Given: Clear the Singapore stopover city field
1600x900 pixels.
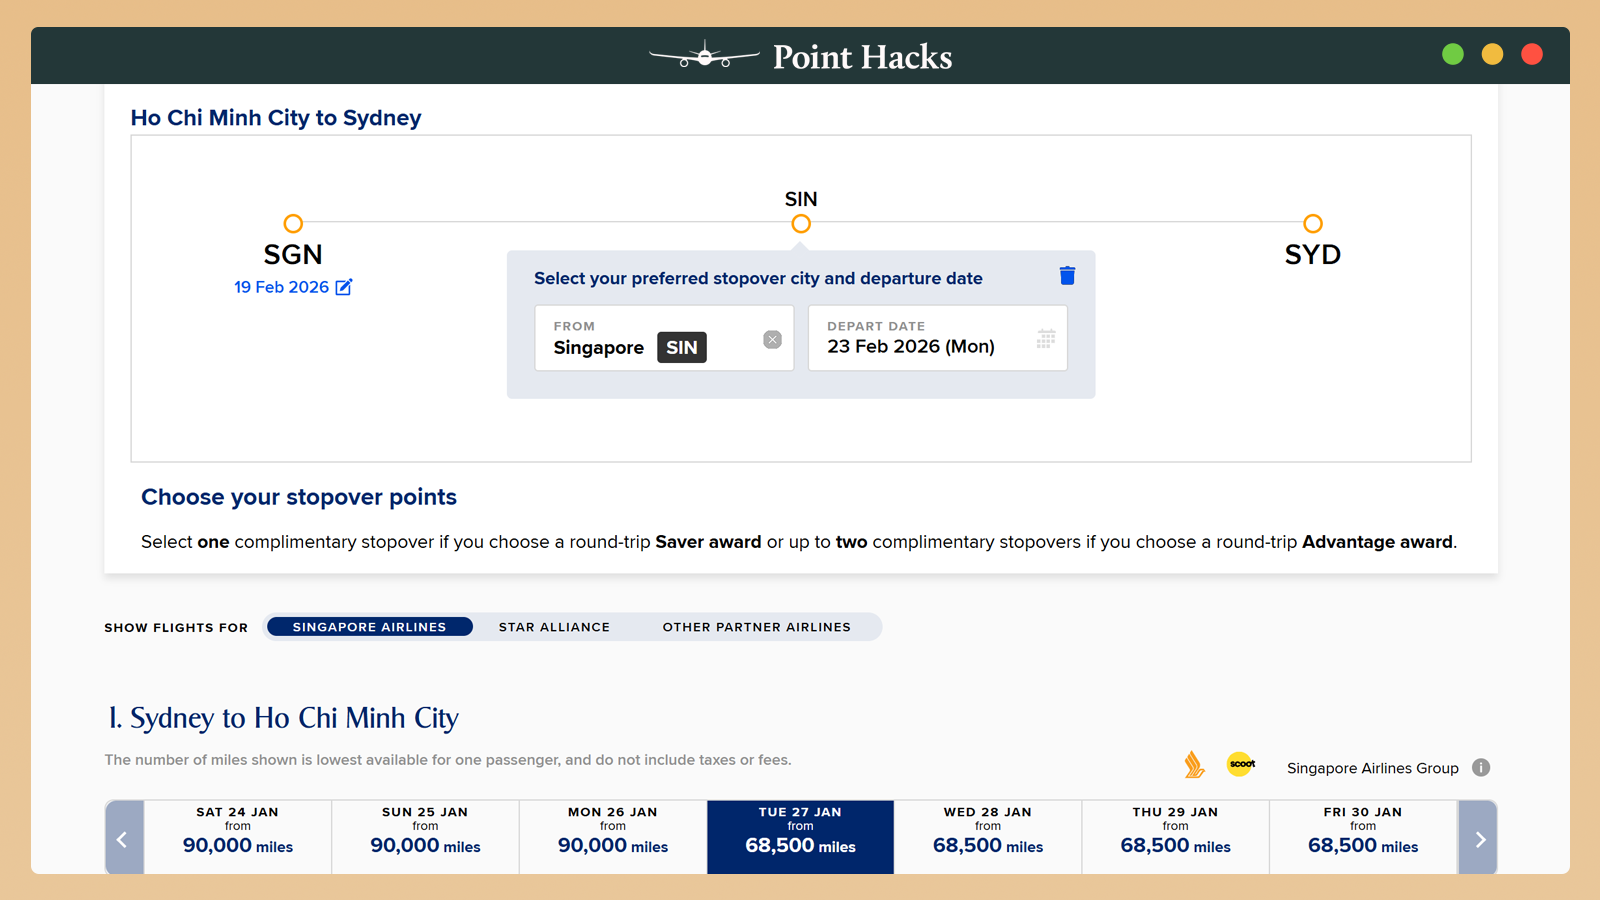Looking at the screenshot, I should [x=772, y=340].
